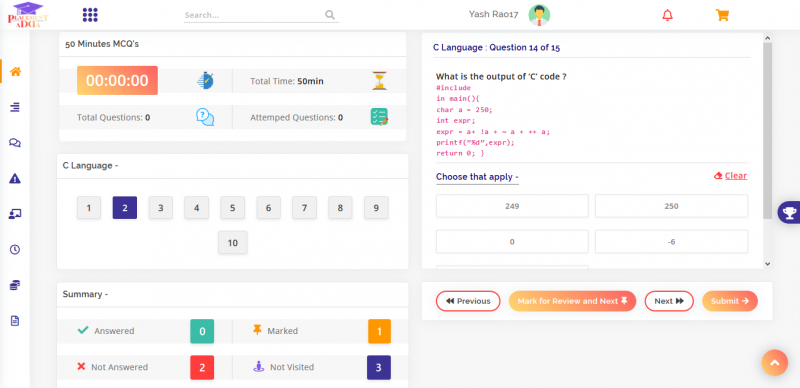Jump to question 9

pos(376,208)
